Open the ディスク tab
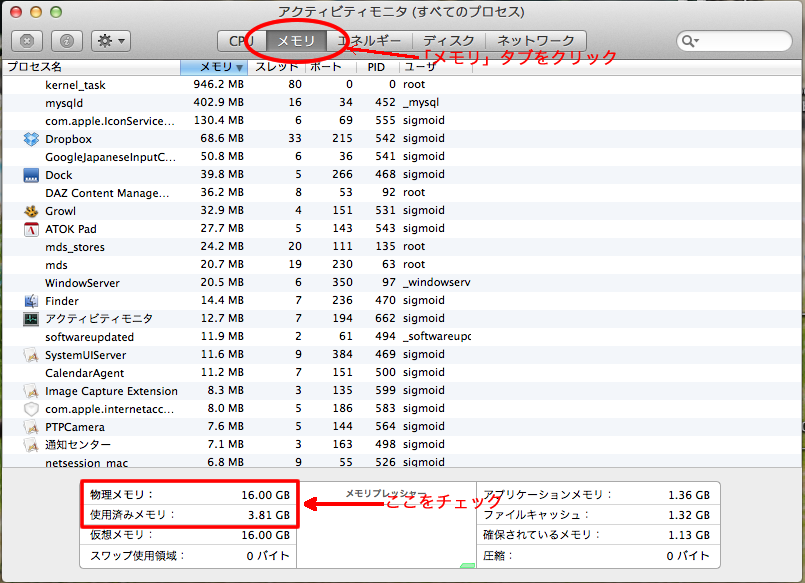The width and height of the screenshot is (805, 583). pos(448,41)
